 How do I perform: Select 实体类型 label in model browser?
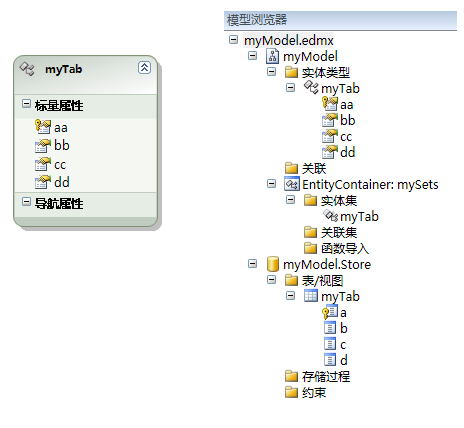pos(326,73)
